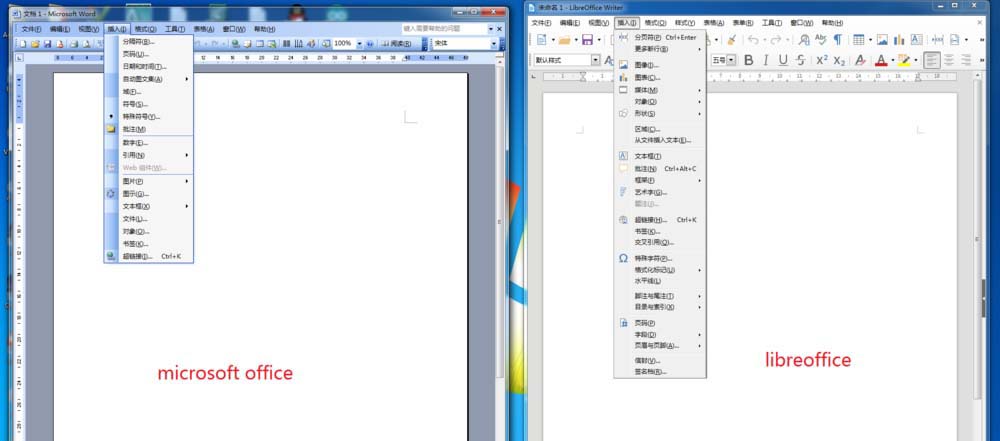Click the Redo arrow in LibreOffice toolbar
The height and width of the screenshot is (441, 1000).
(x=776, y=40)
